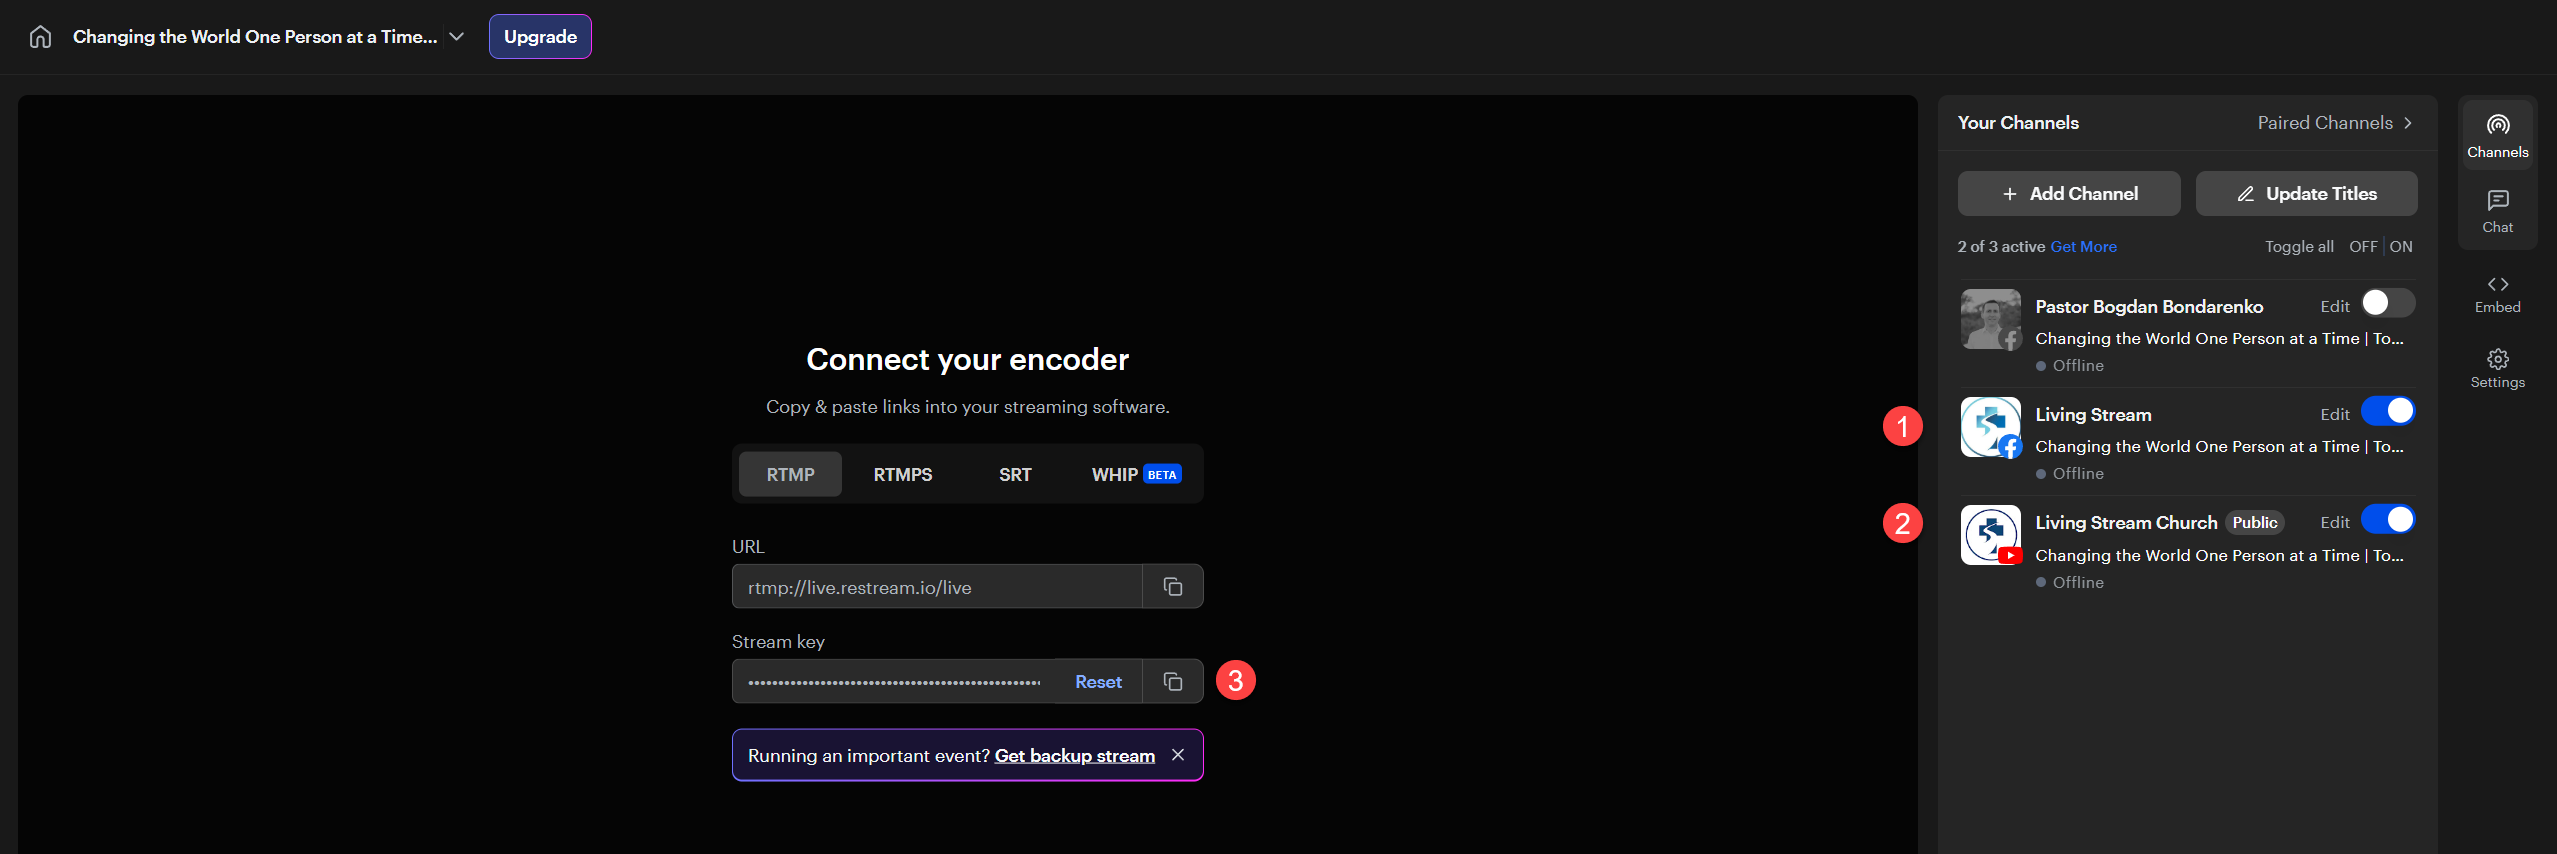Dismiss the backup stream banner
Image resolution: width=2557 pixels, height=854 pixels.
pyautogui.click(x=1178, y=755)
